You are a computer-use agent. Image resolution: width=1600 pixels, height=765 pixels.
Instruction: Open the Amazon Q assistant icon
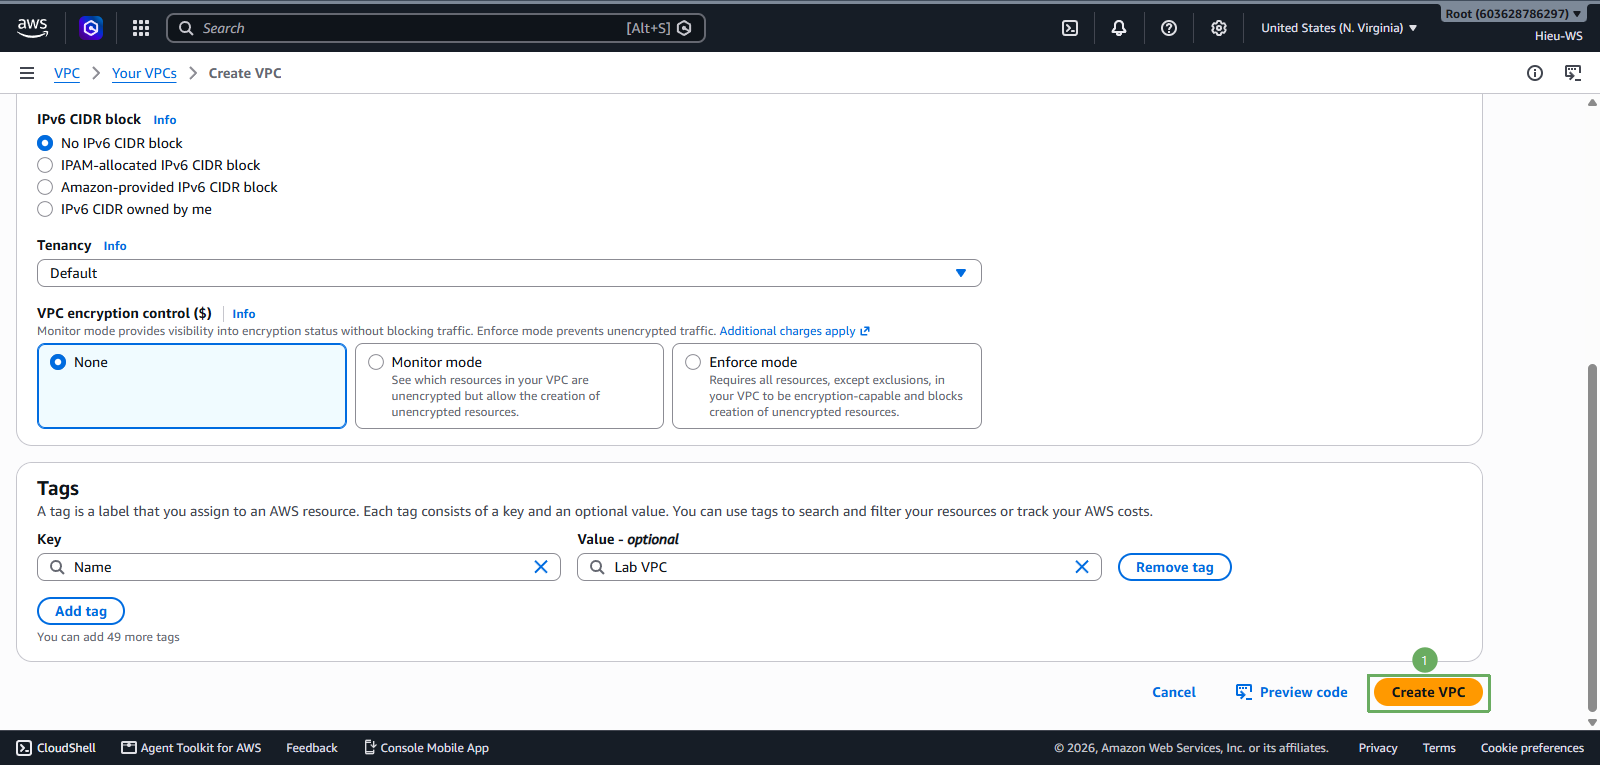(91, 28)
